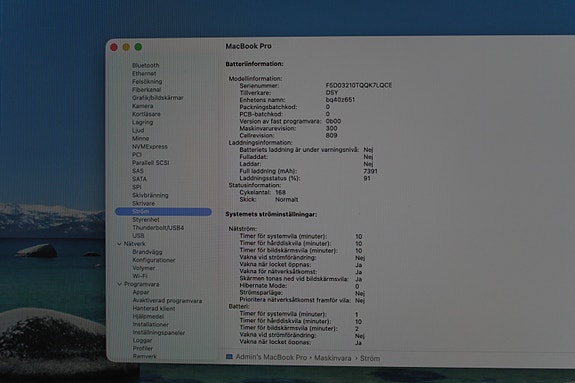Viewport: 575px width, 383px height.
Task: Click the MacBook Pro window title
Action: (249, 46)
